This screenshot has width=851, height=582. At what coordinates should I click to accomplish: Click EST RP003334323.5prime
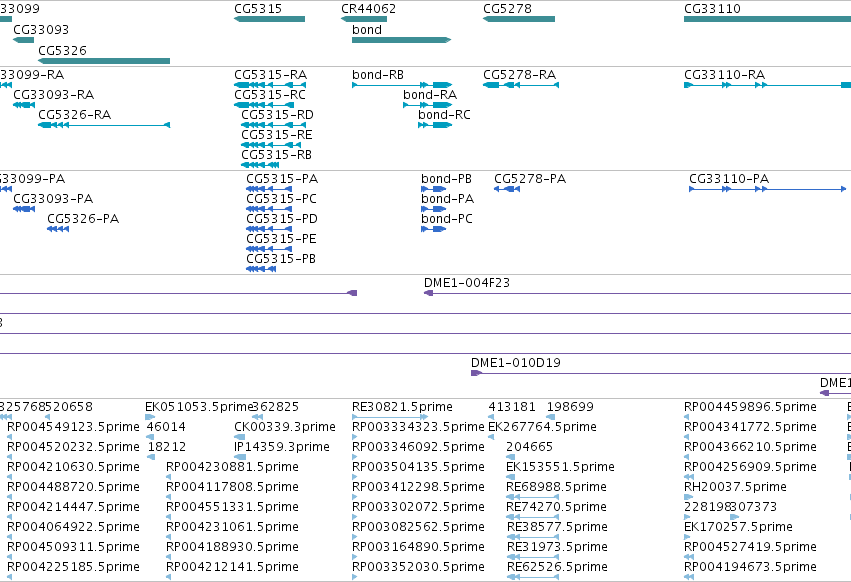[418, 427]
